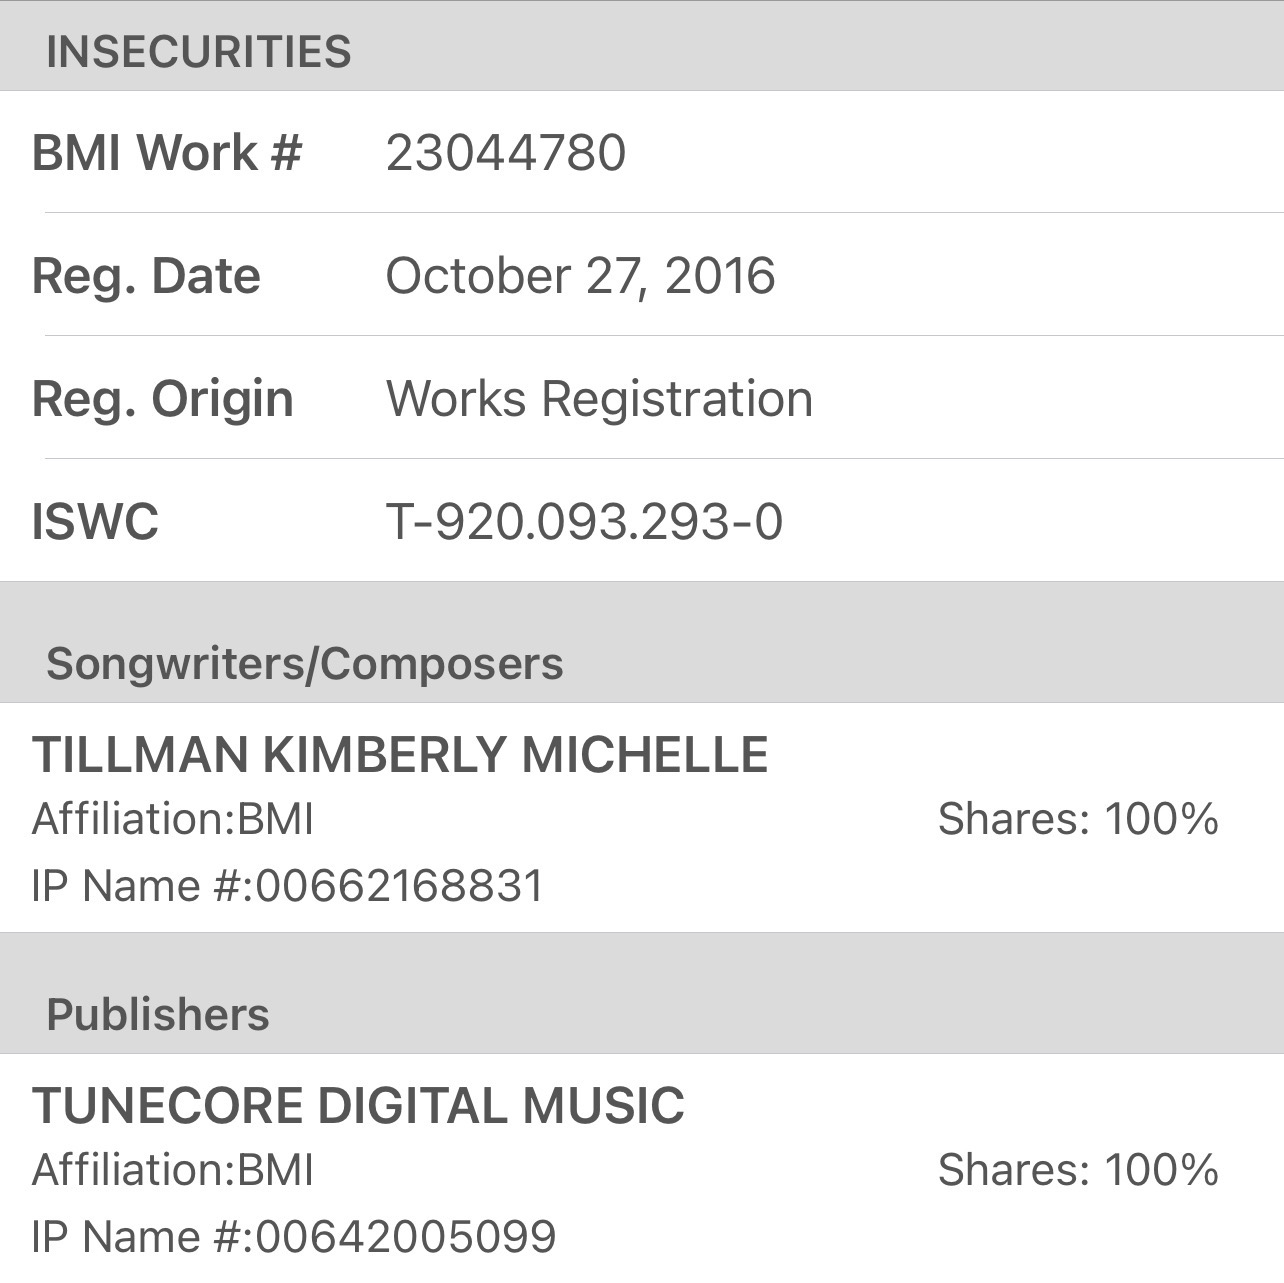1284x1283 pixels.
Task: Click the BMI Work # label
Action: pos(166,153)
